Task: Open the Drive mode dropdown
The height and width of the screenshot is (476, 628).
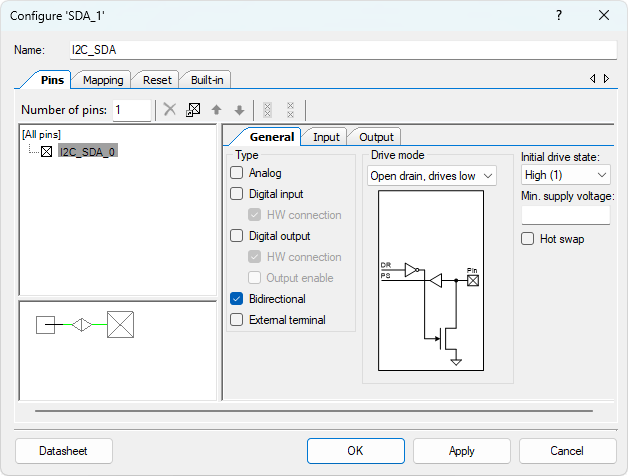Action: 432,176
